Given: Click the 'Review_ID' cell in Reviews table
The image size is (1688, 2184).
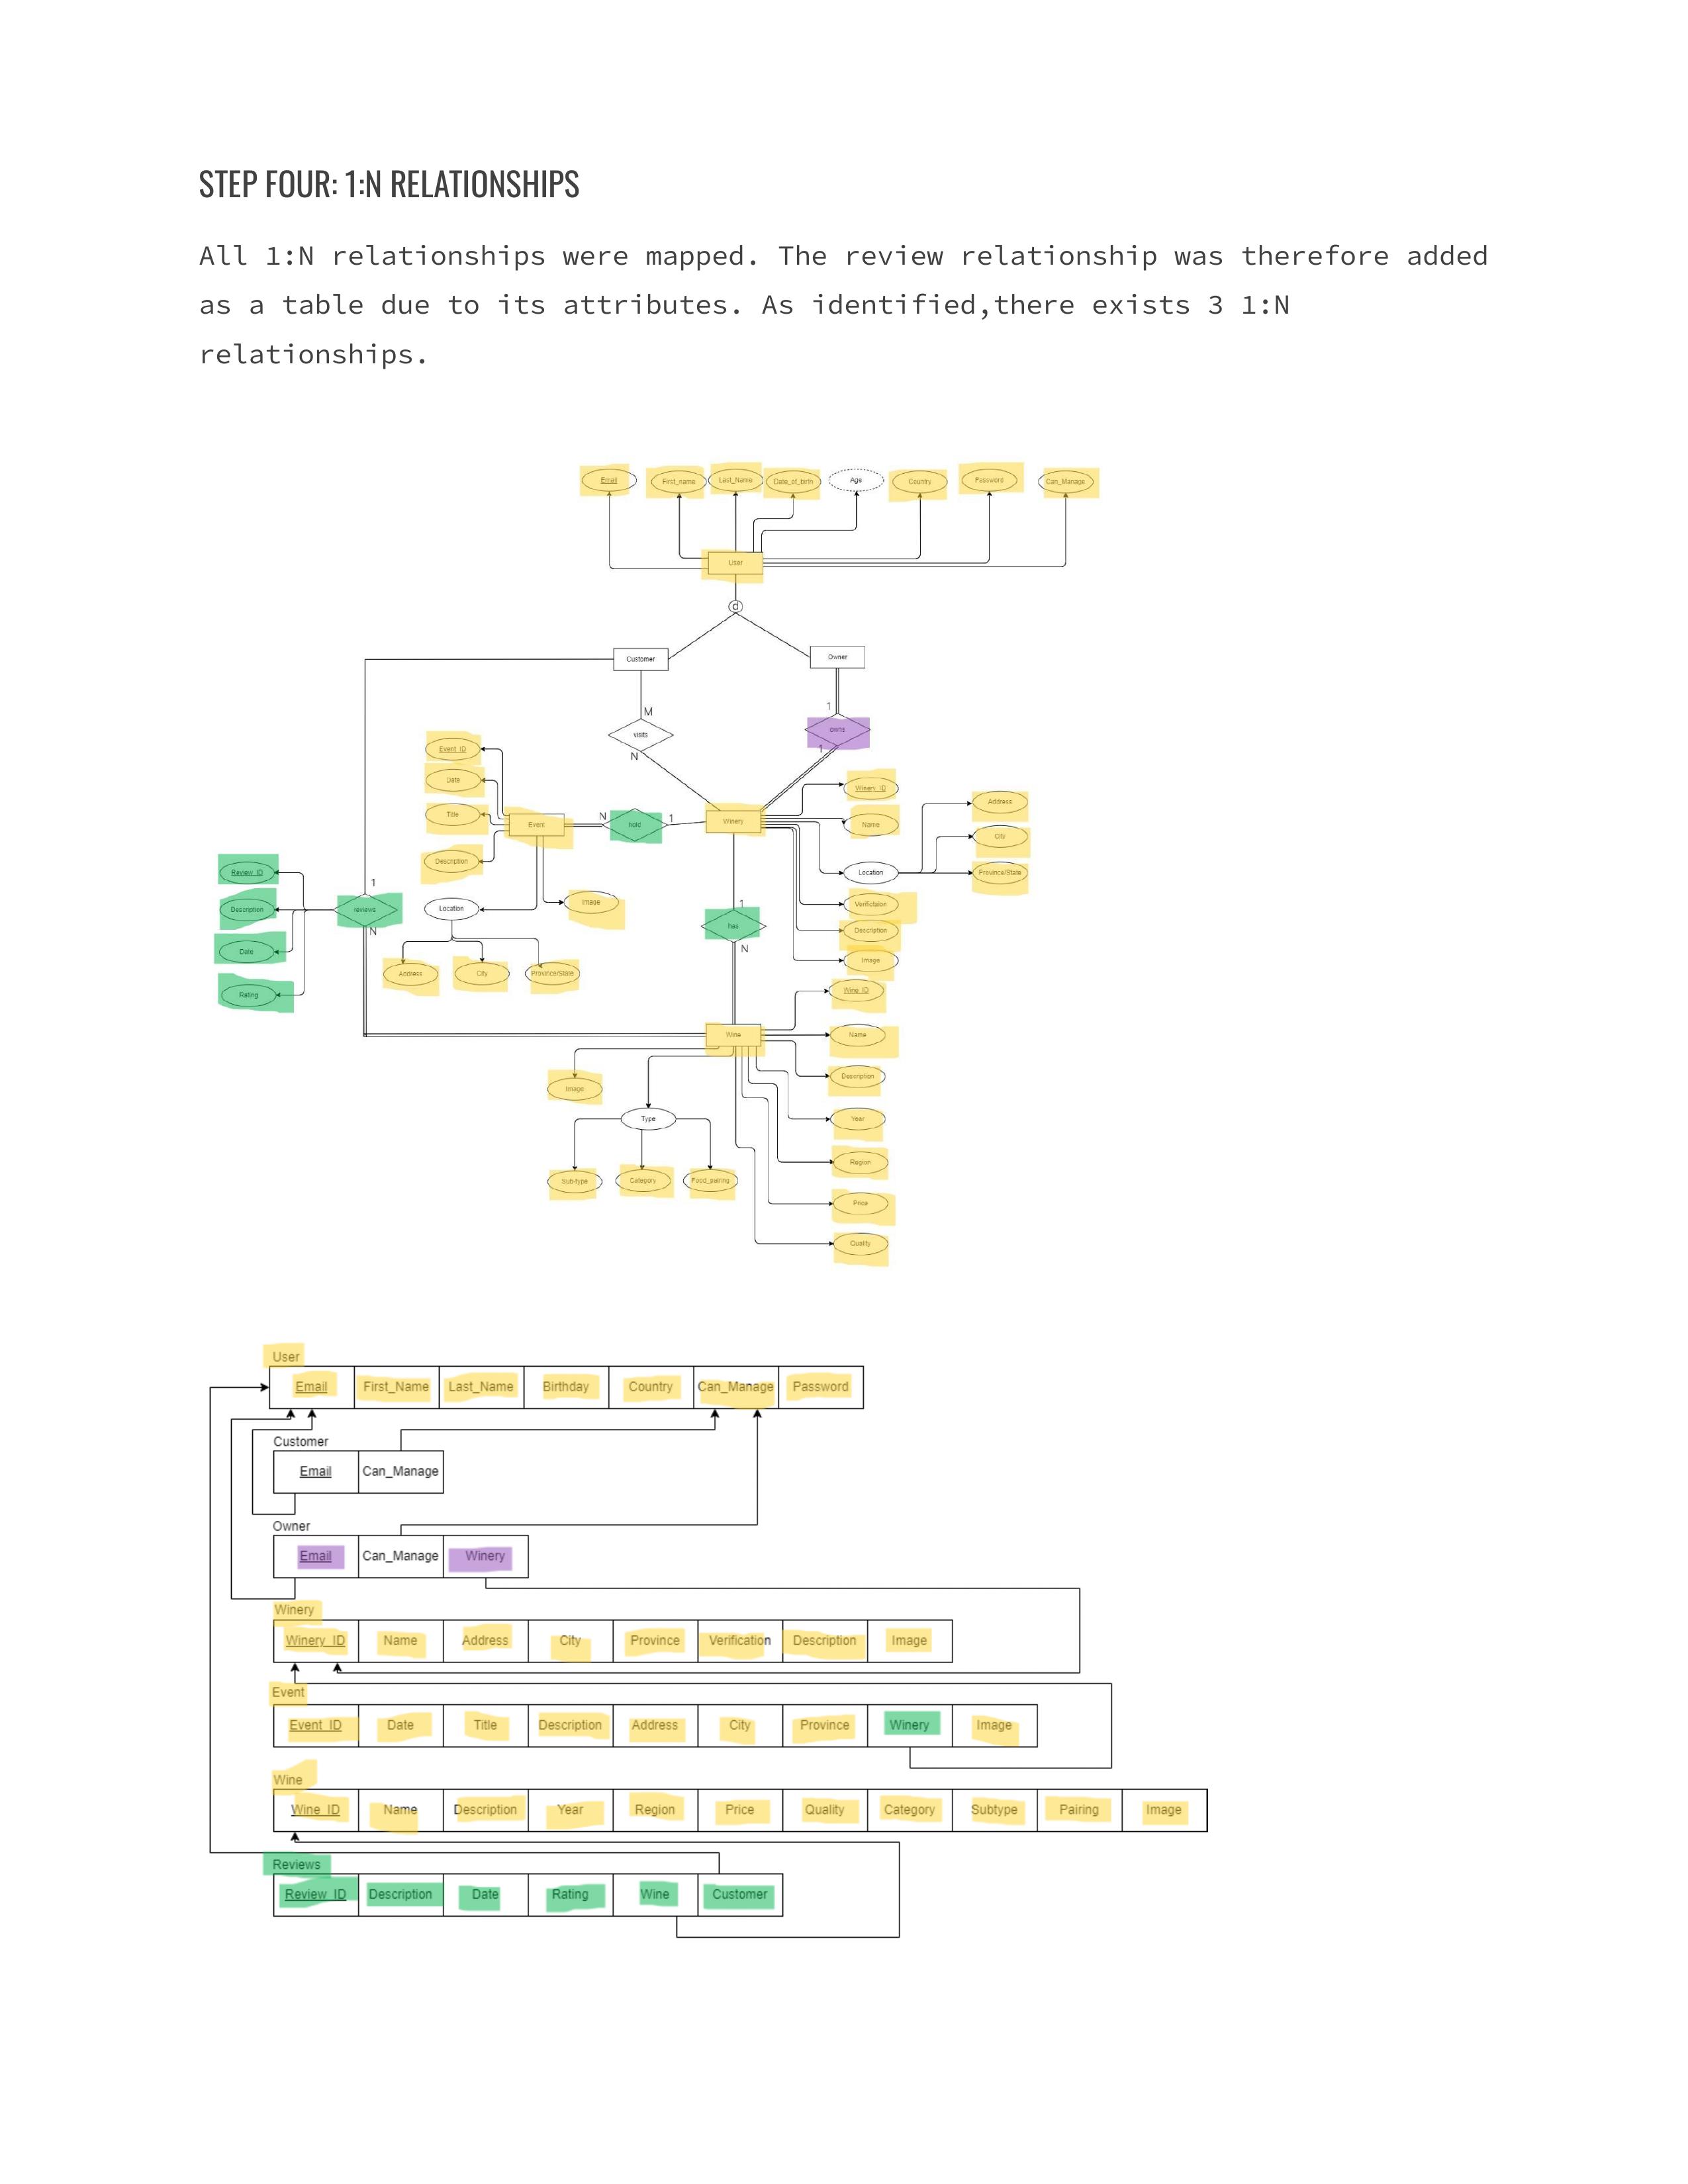Looking at the screenshot, I should pos(315,1894).
